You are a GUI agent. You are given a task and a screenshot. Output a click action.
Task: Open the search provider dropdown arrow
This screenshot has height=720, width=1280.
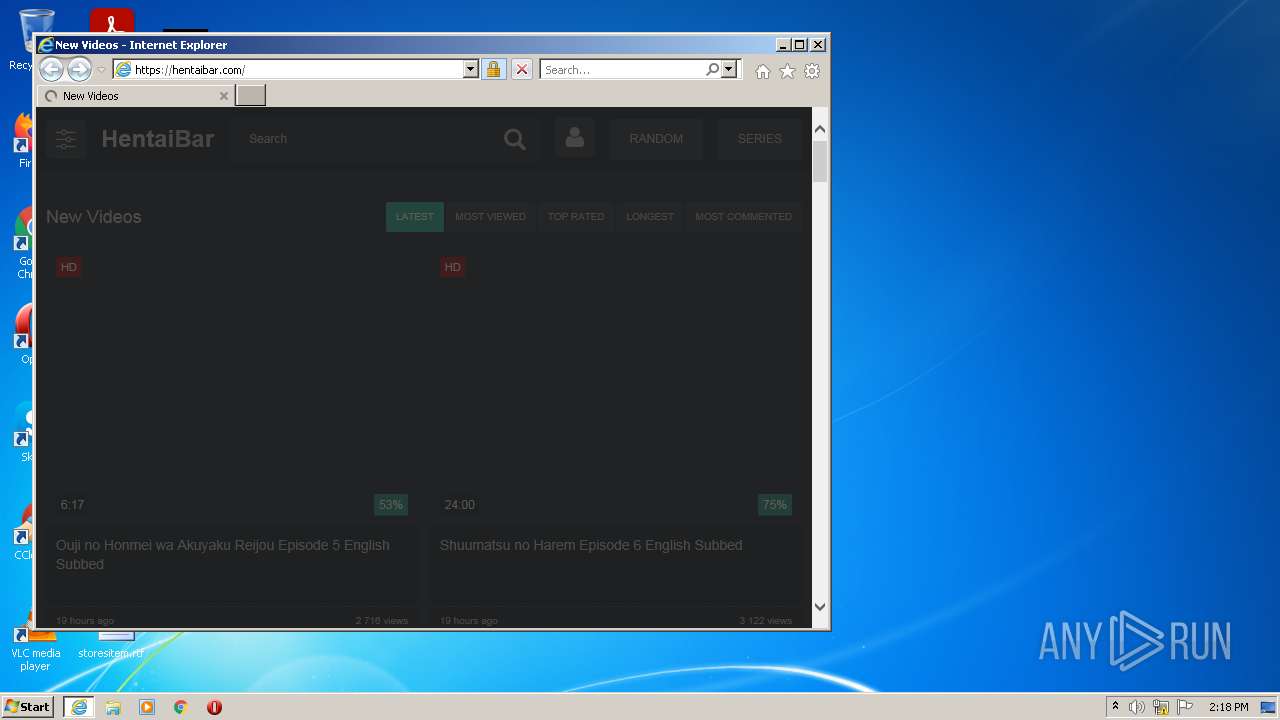point(729,70)
